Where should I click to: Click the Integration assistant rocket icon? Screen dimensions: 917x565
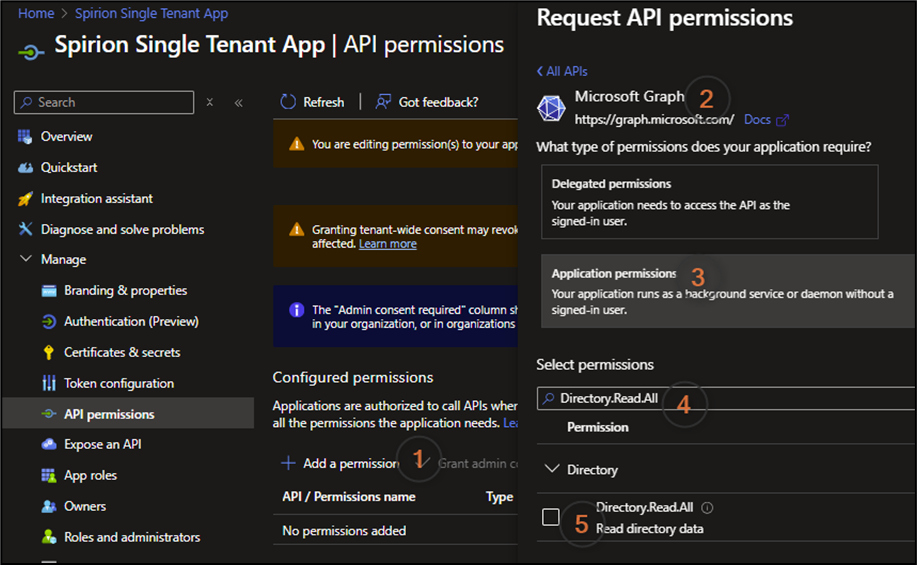click(25, 199)
